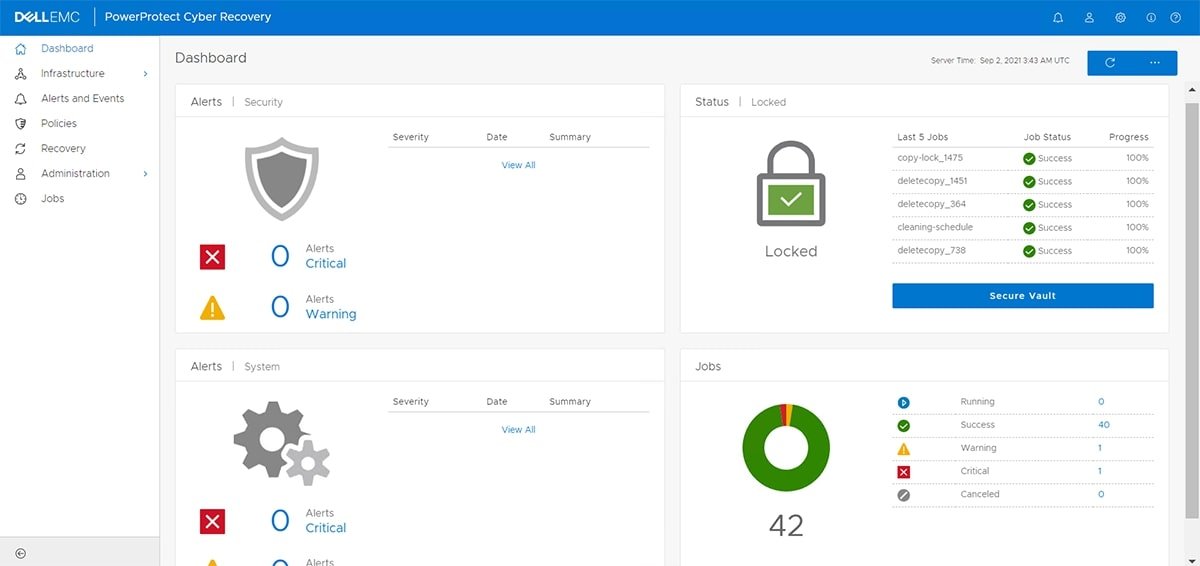
Task: Click the Dashboard home icon in sidebar
Action: coord(20,48)
